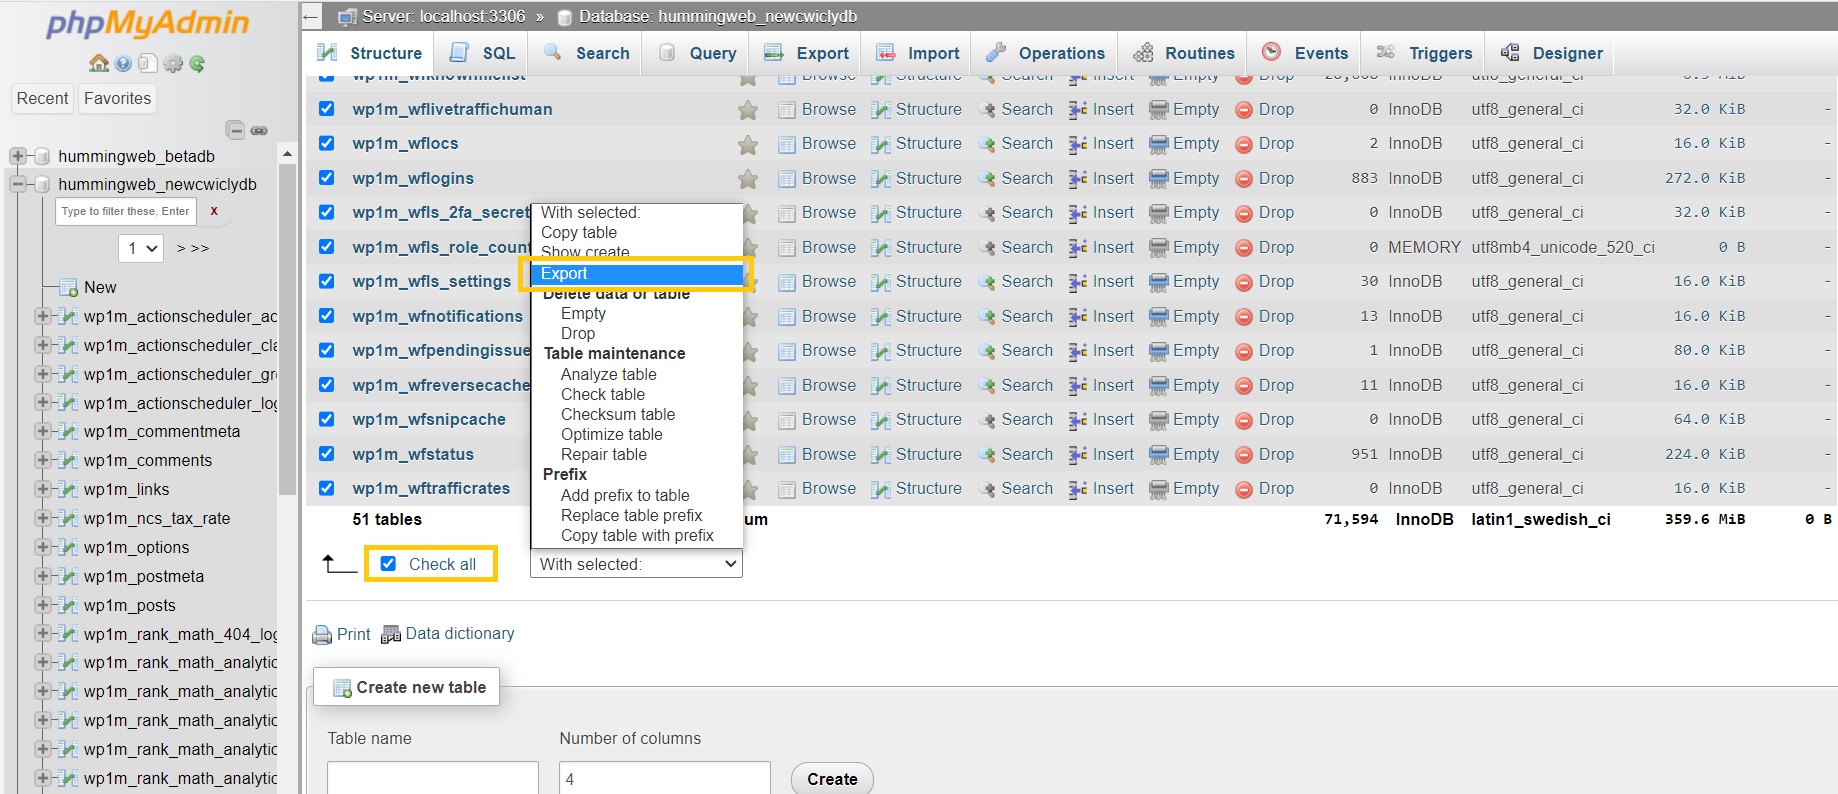Open the Designer tab

1552,53
